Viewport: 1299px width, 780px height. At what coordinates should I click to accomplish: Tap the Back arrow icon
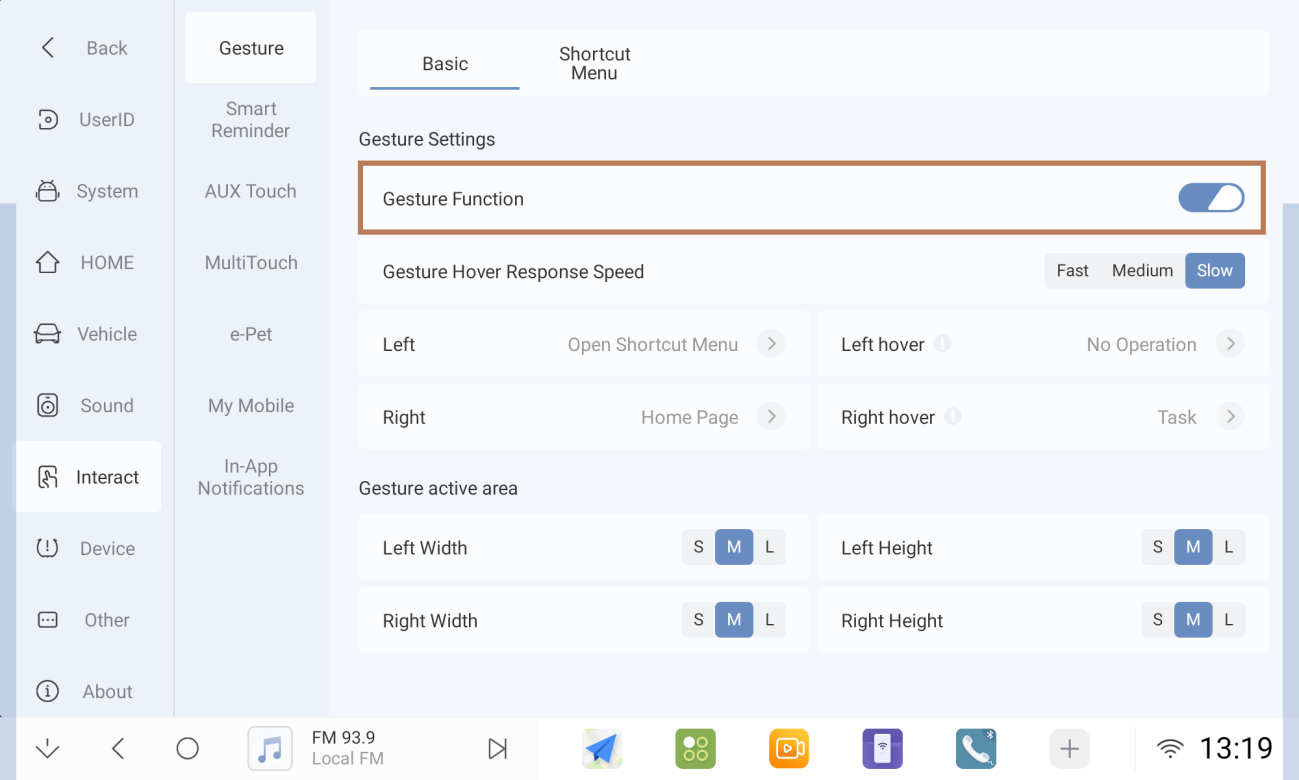47,48
